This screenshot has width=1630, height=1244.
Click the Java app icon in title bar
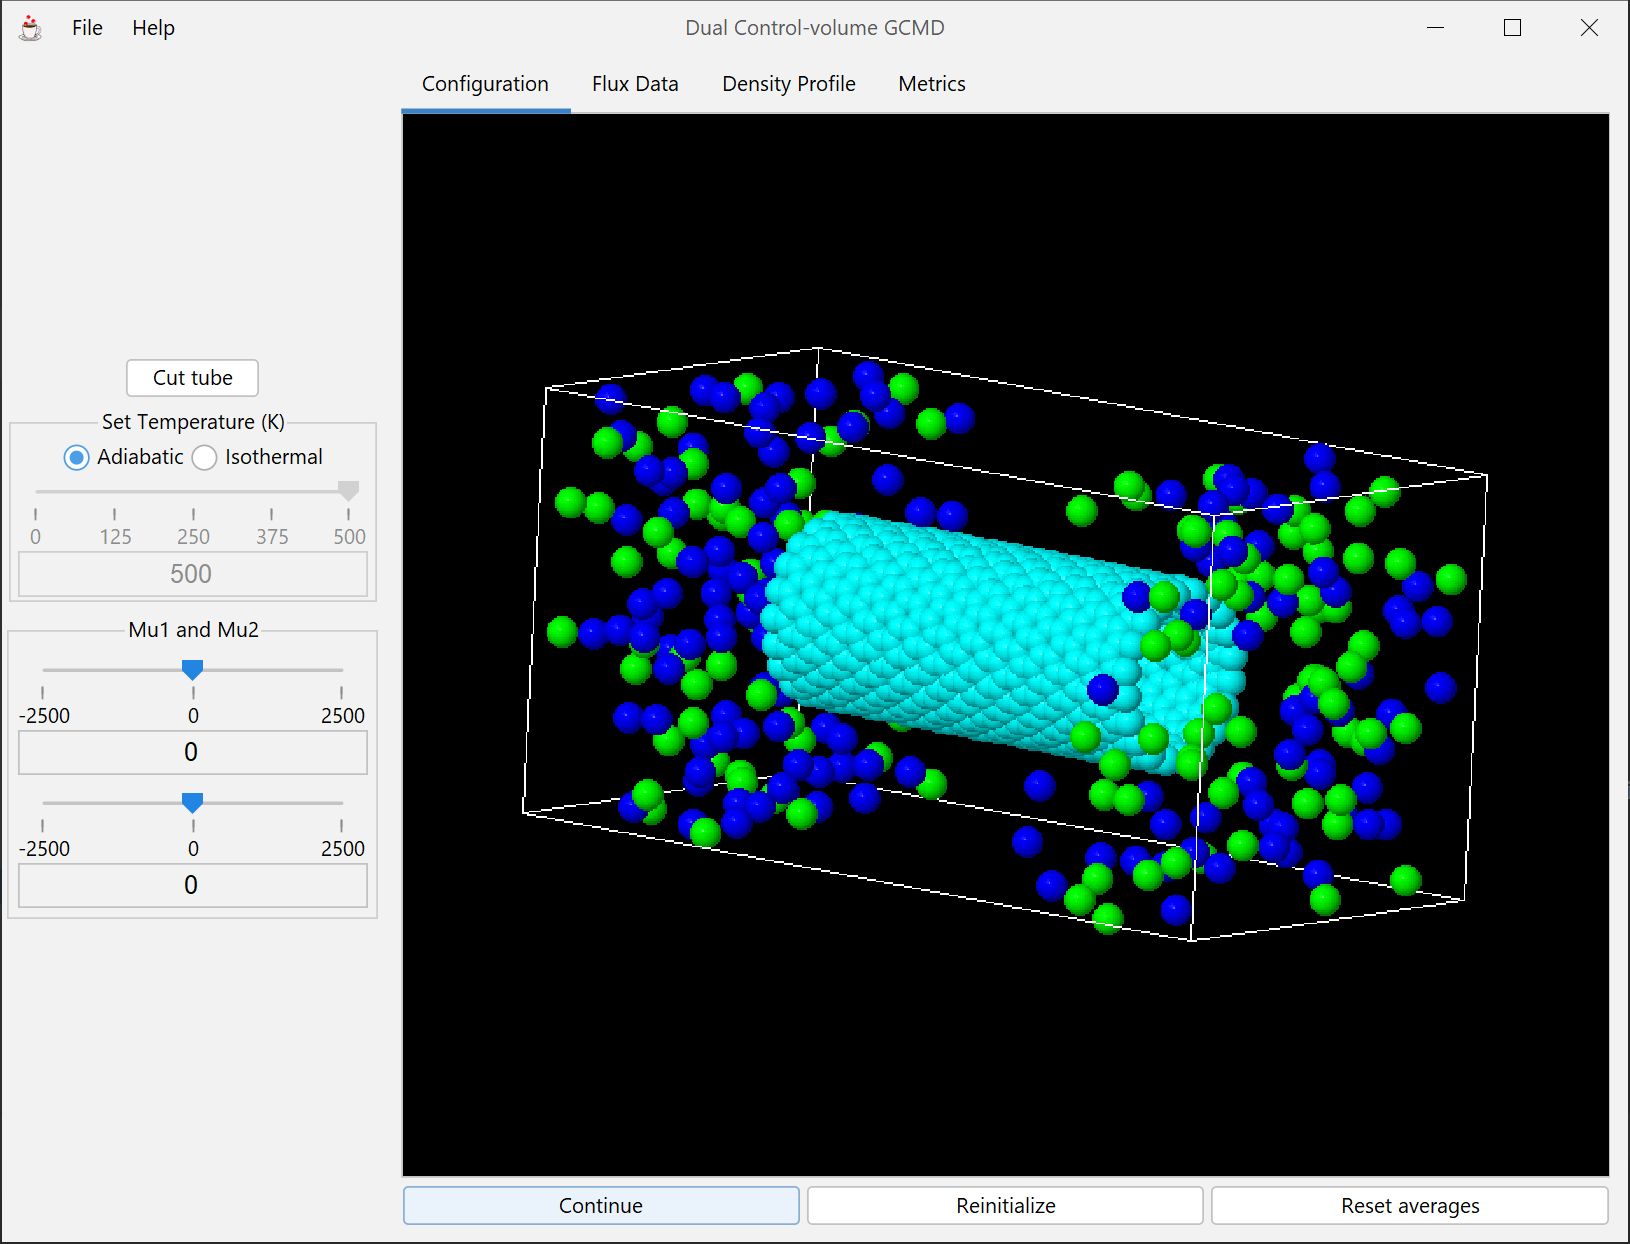coord(31,28)
